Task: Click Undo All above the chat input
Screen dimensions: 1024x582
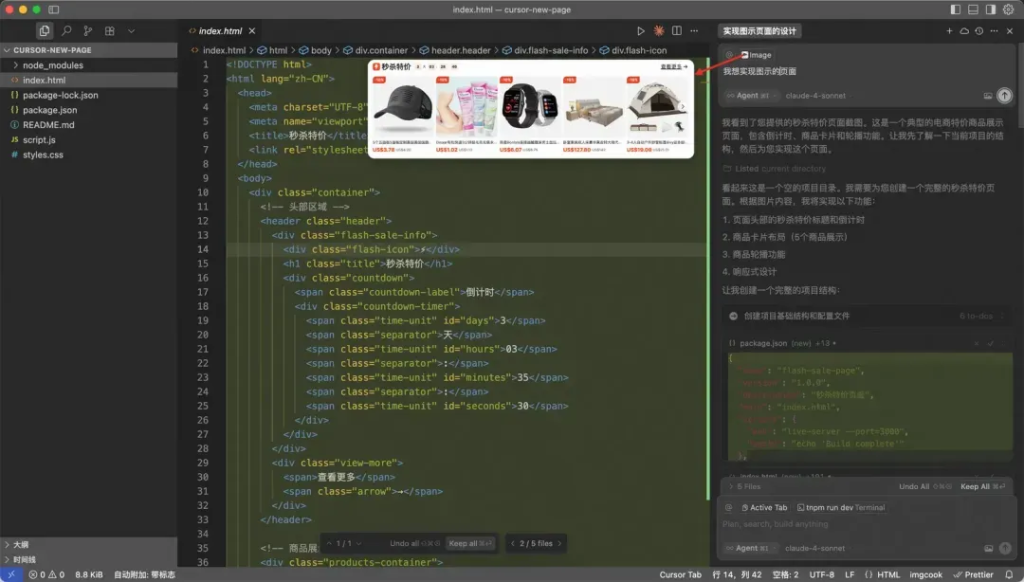Action: point(914,487)
